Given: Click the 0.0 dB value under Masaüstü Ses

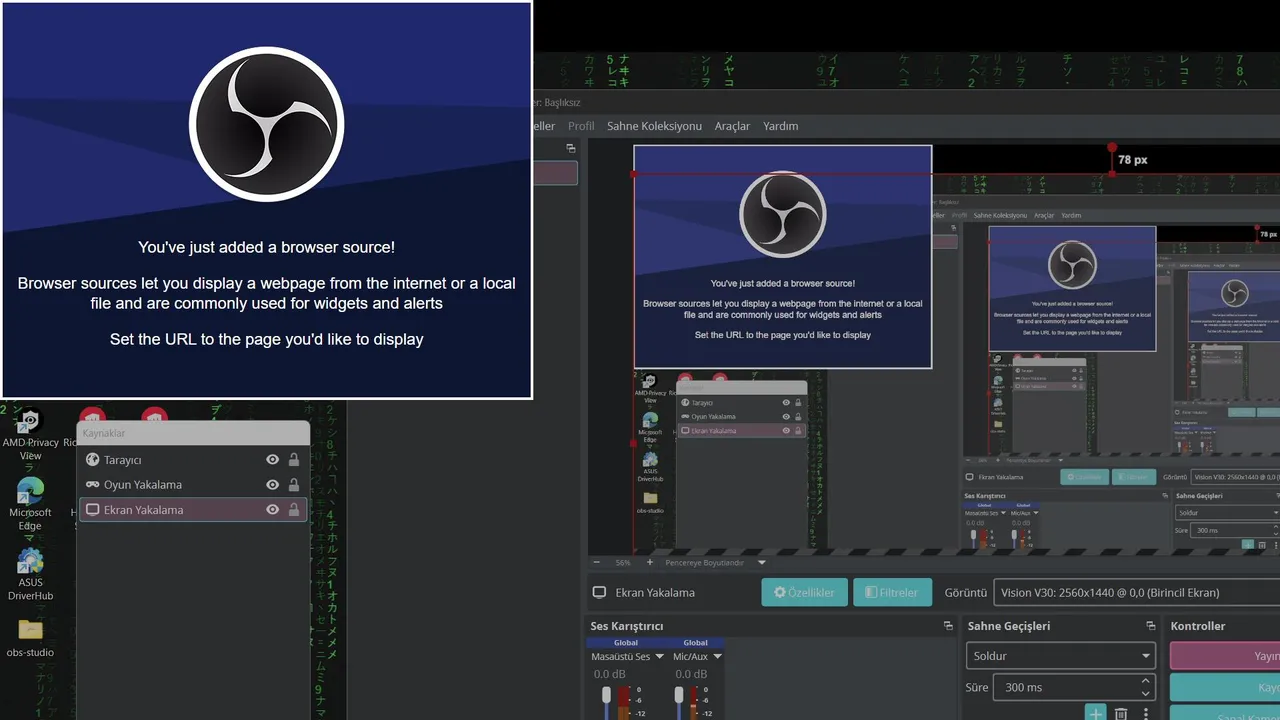Looking at the screenshot, I should pyautogui.click(x=609, y=674).
